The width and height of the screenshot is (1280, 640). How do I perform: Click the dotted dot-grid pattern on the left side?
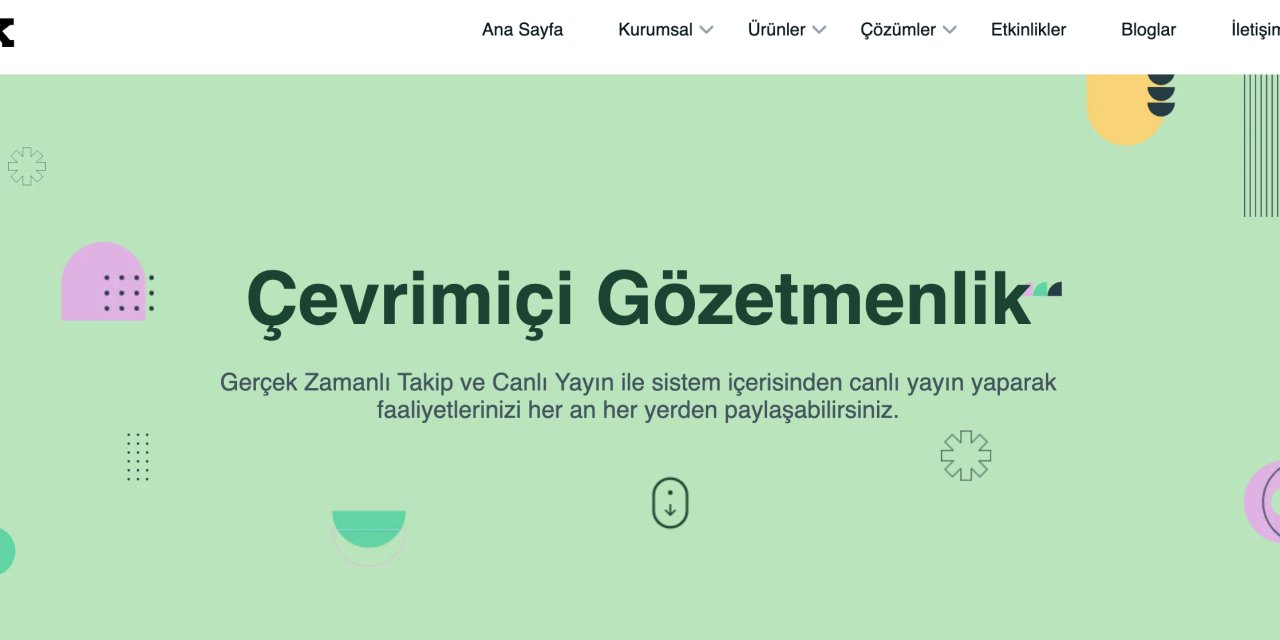pyautogui.click(x=138, y=457)
